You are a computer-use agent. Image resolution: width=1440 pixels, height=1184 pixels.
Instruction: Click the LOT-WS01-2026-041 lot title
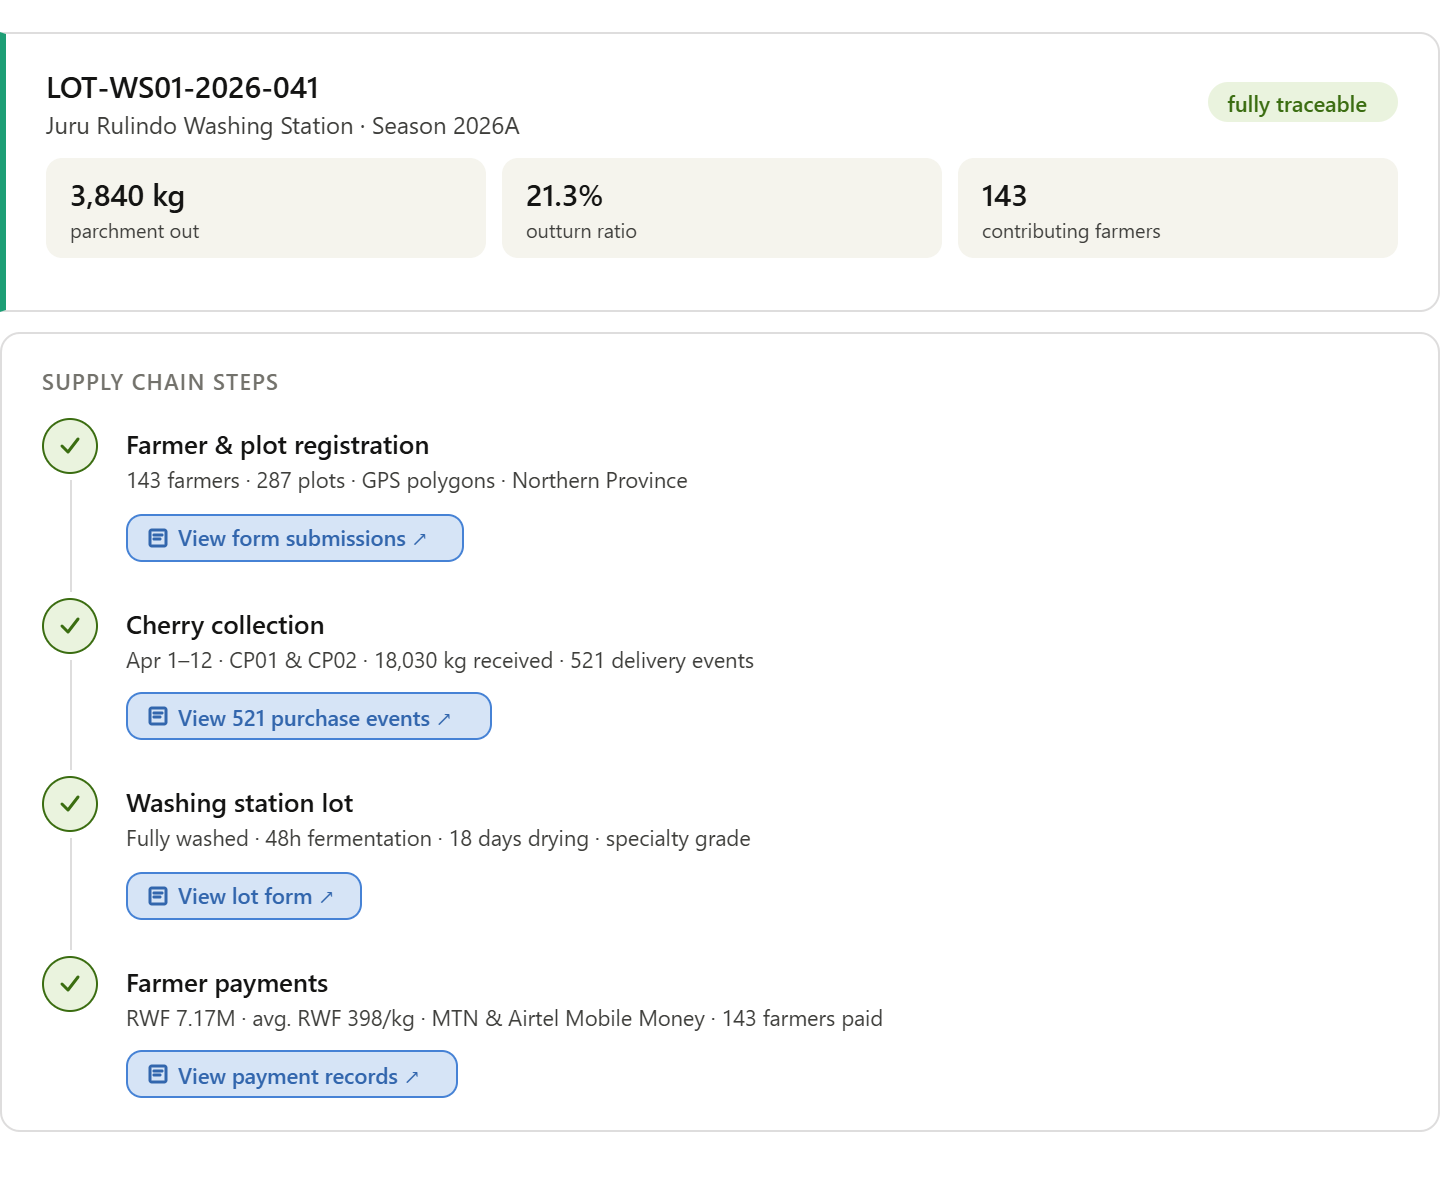pos(183,88)
